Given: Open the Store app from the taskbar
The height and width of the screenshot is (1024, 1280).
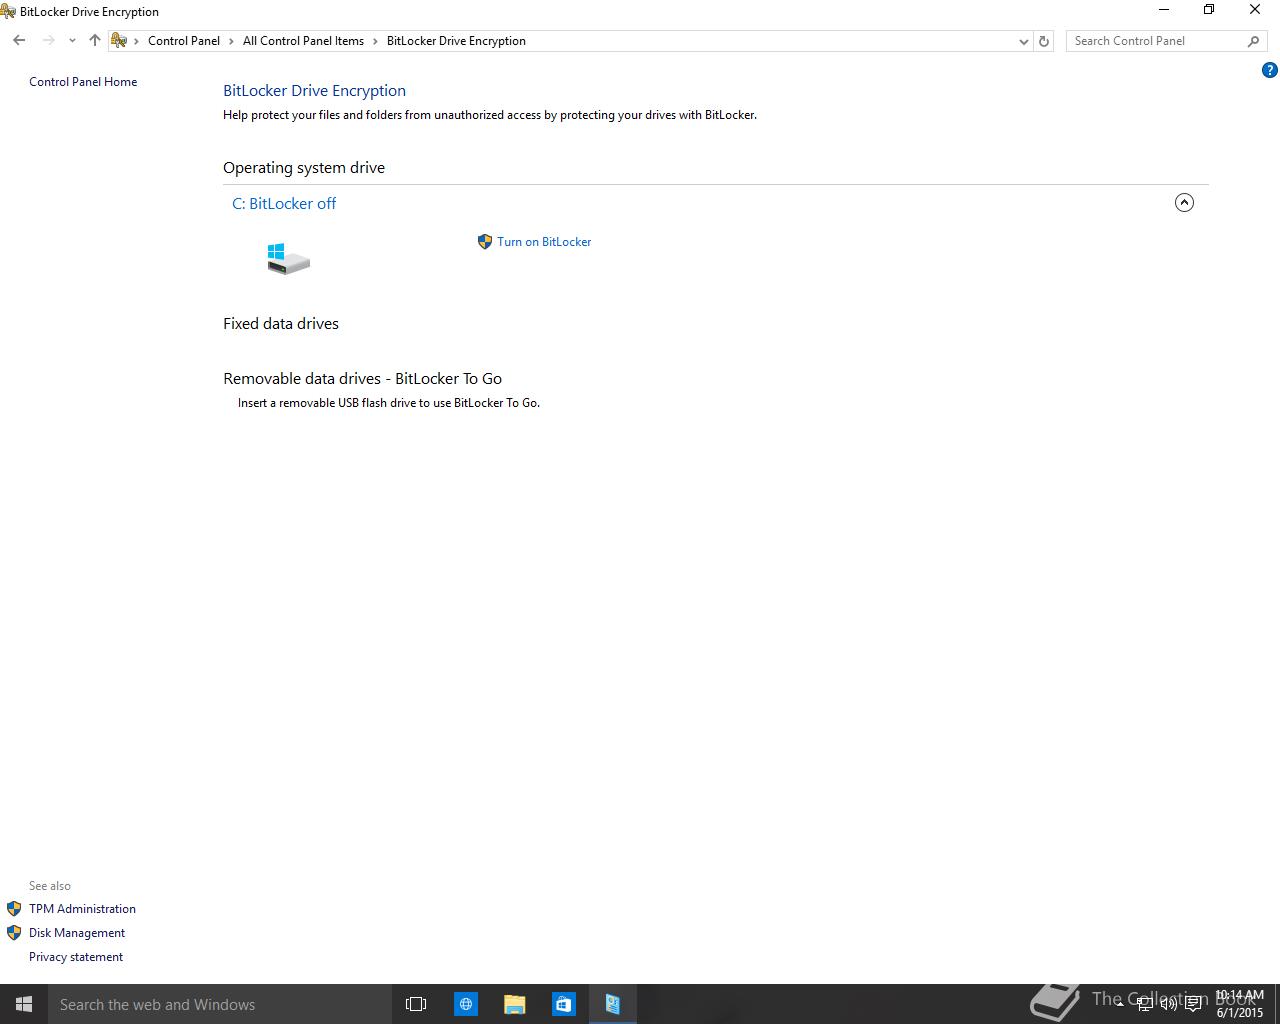Looking at the screenshot, I should coord(564,1004).
